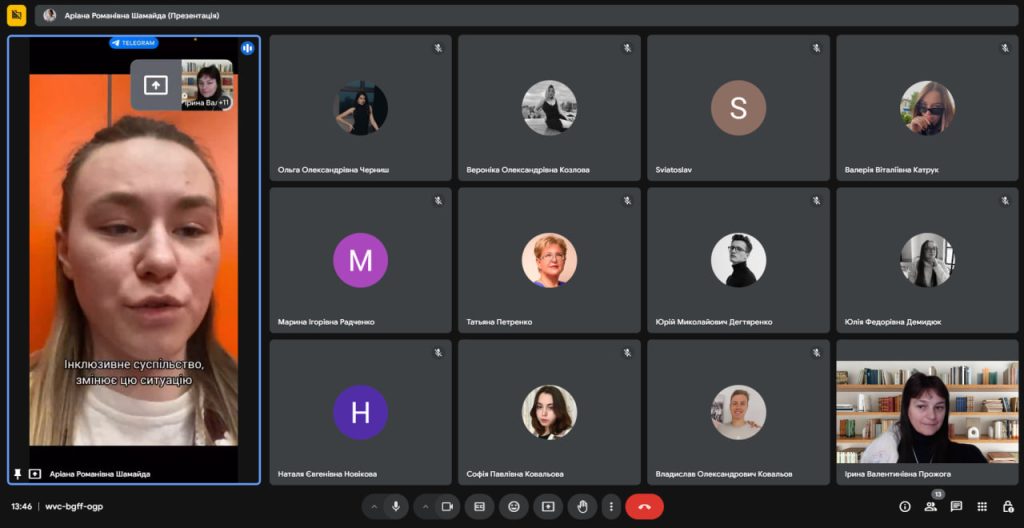Raise hand using the hand icon
The image size is (1024, 528).
pyautogui.click(x=582, y=507)
